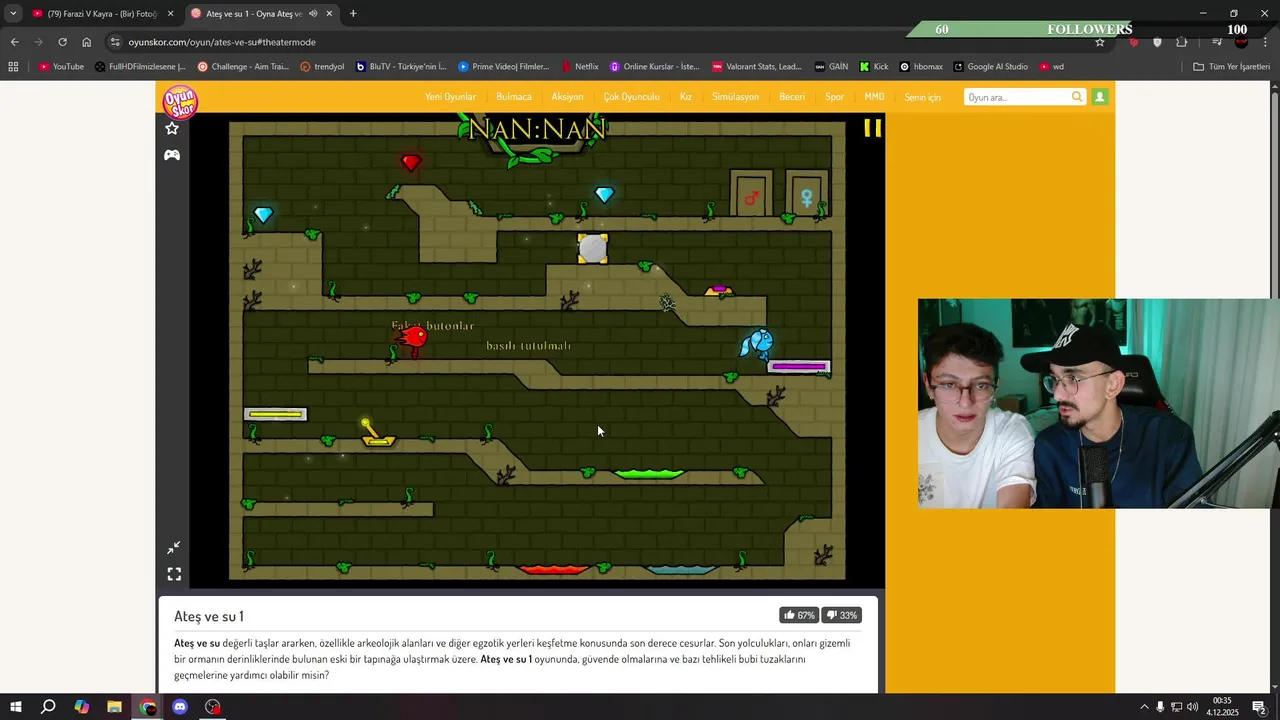The height and width of the screenshot is (720, 1280).
Task: Expand the tab search dropdown arrow
Action: (13, 14)
